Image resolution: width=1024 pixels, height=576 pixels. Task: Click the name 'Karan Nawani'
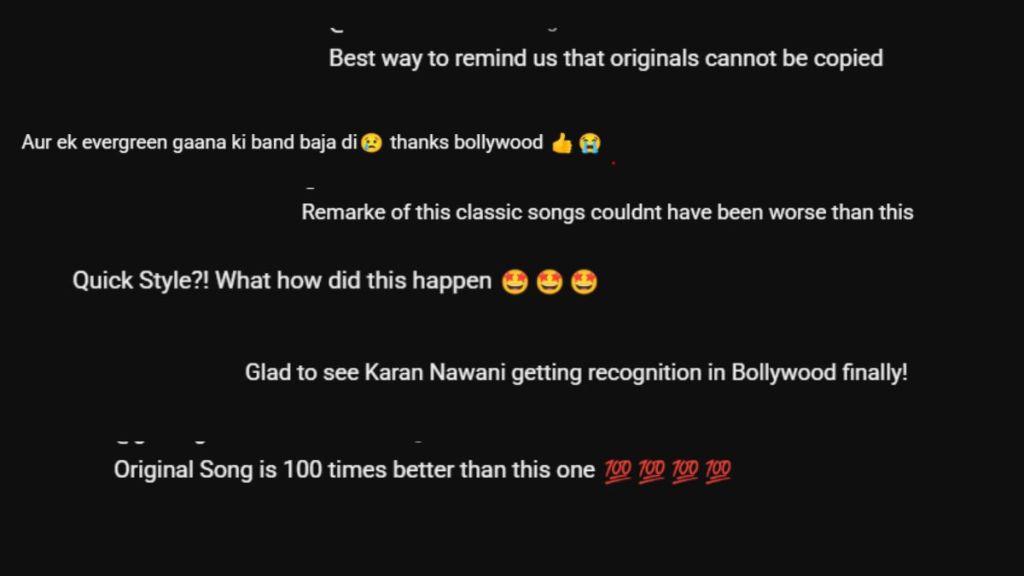coord(435,372)
